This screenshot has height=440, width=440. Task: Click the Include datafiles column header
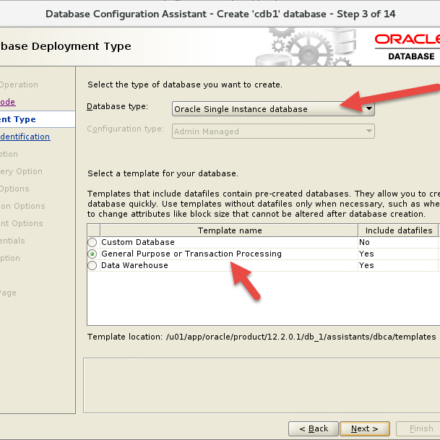(x=399, y=230)
